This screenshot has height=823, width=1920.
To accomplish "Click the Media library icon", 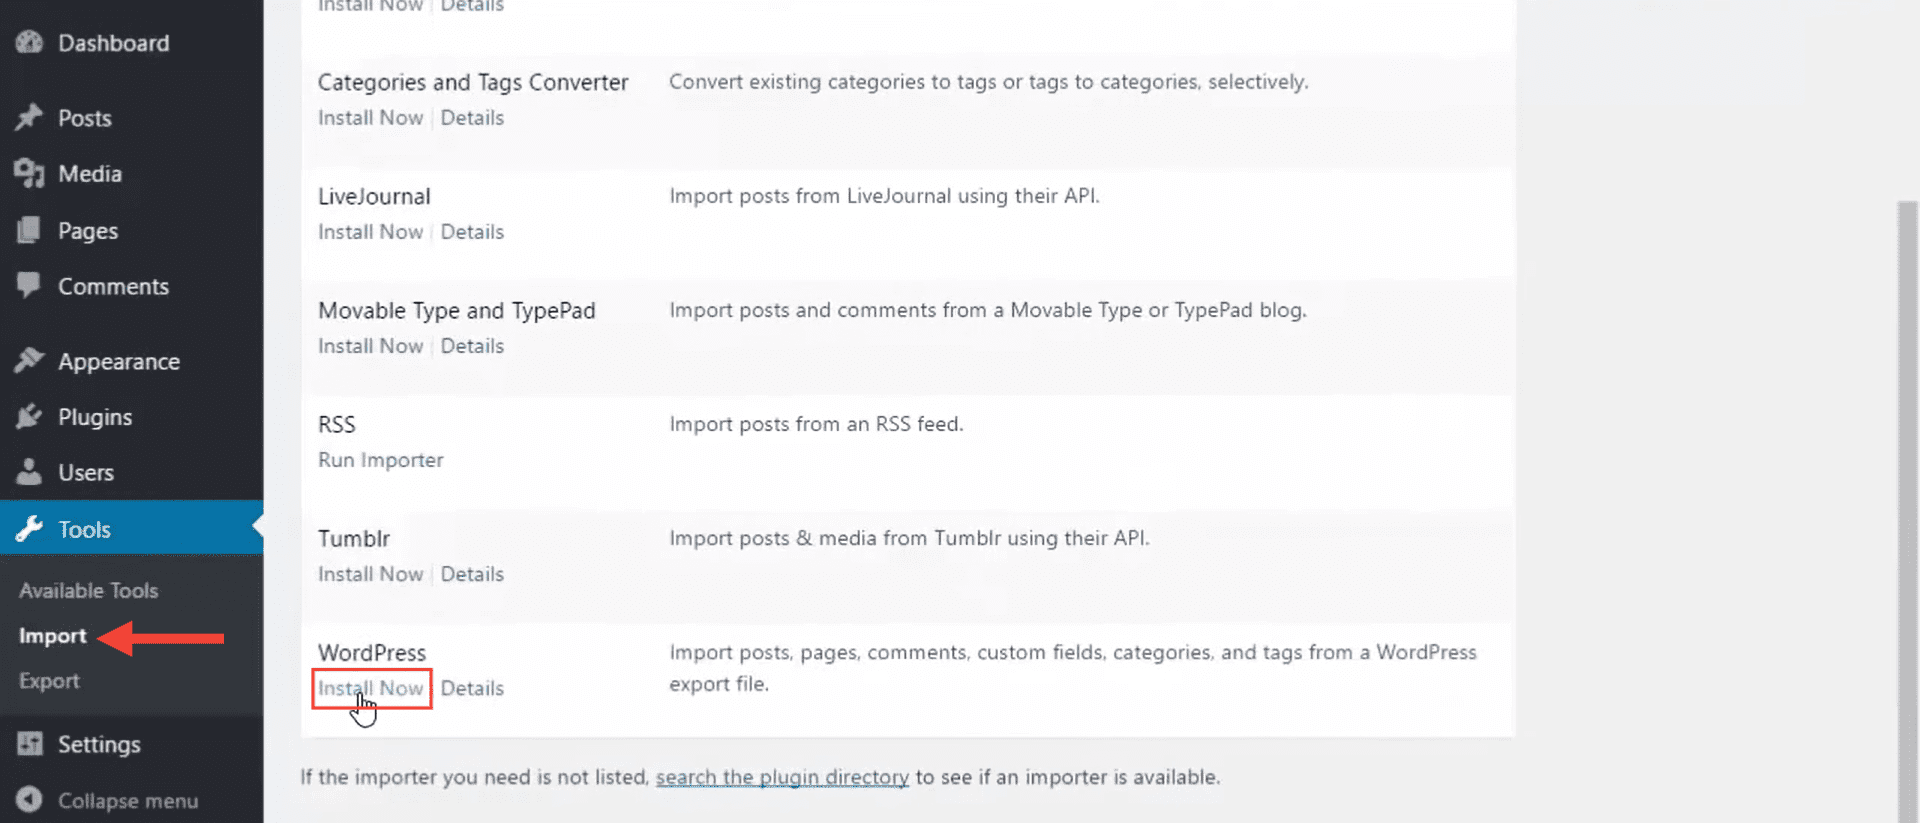I will coord(30,174).
